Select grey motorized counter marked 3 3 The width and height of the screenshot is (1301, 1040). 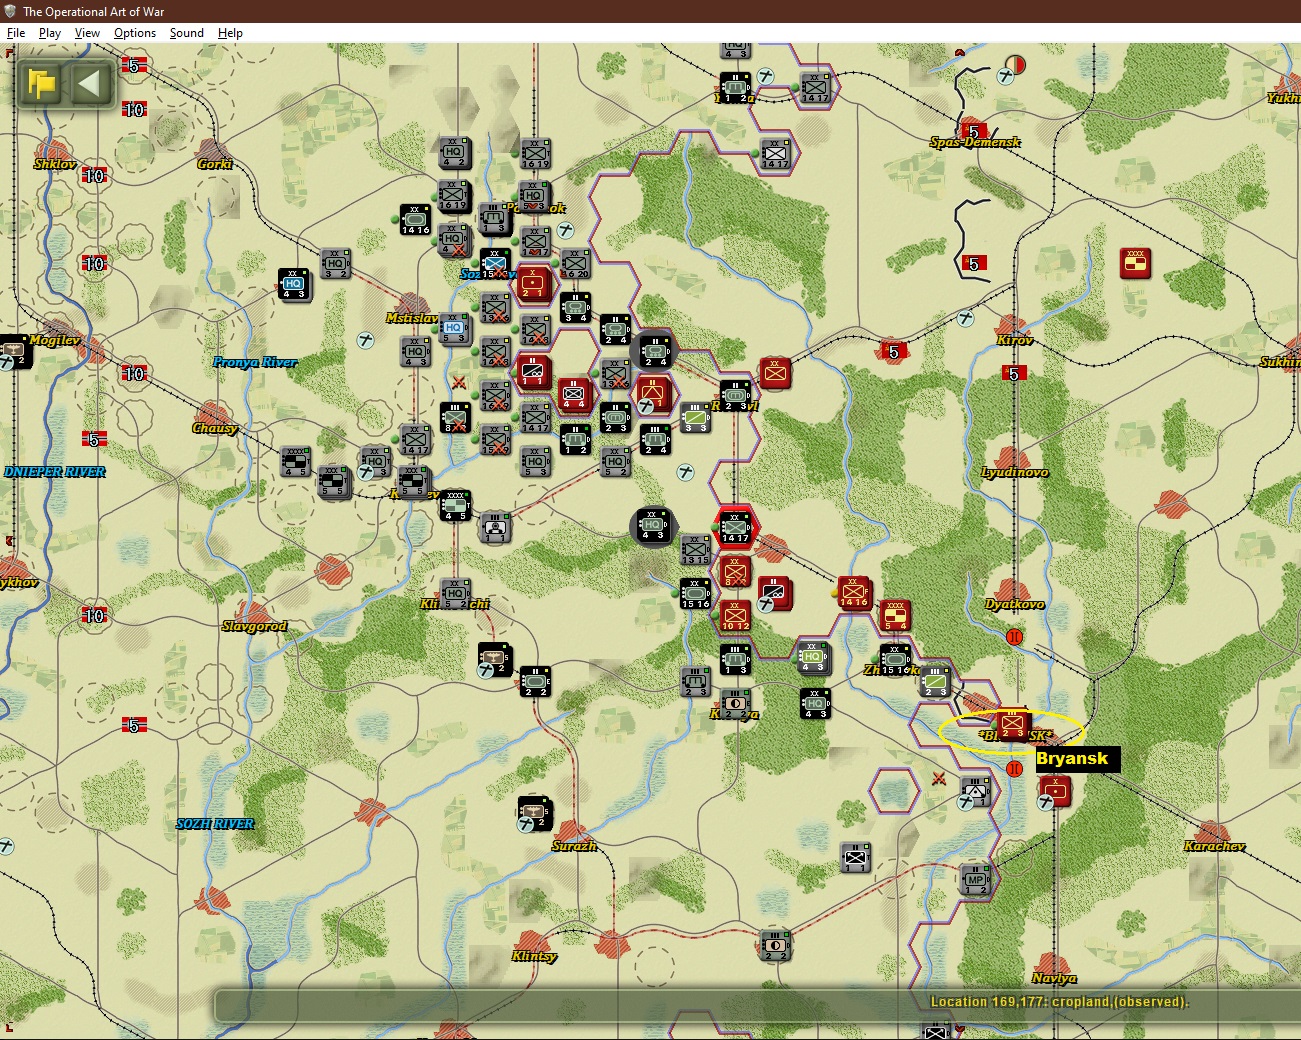click(695, 417)
